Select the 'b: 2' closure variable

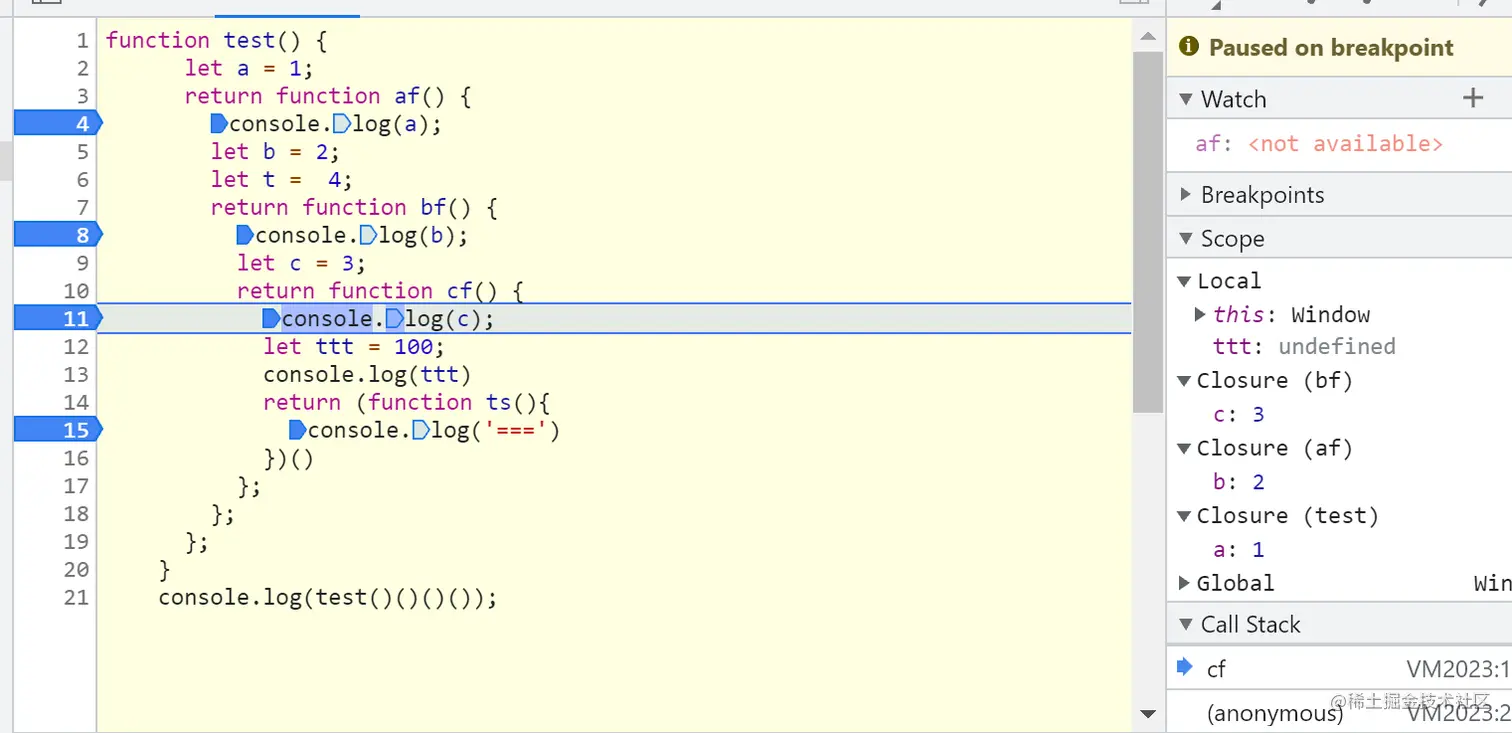pos(1239,482)
